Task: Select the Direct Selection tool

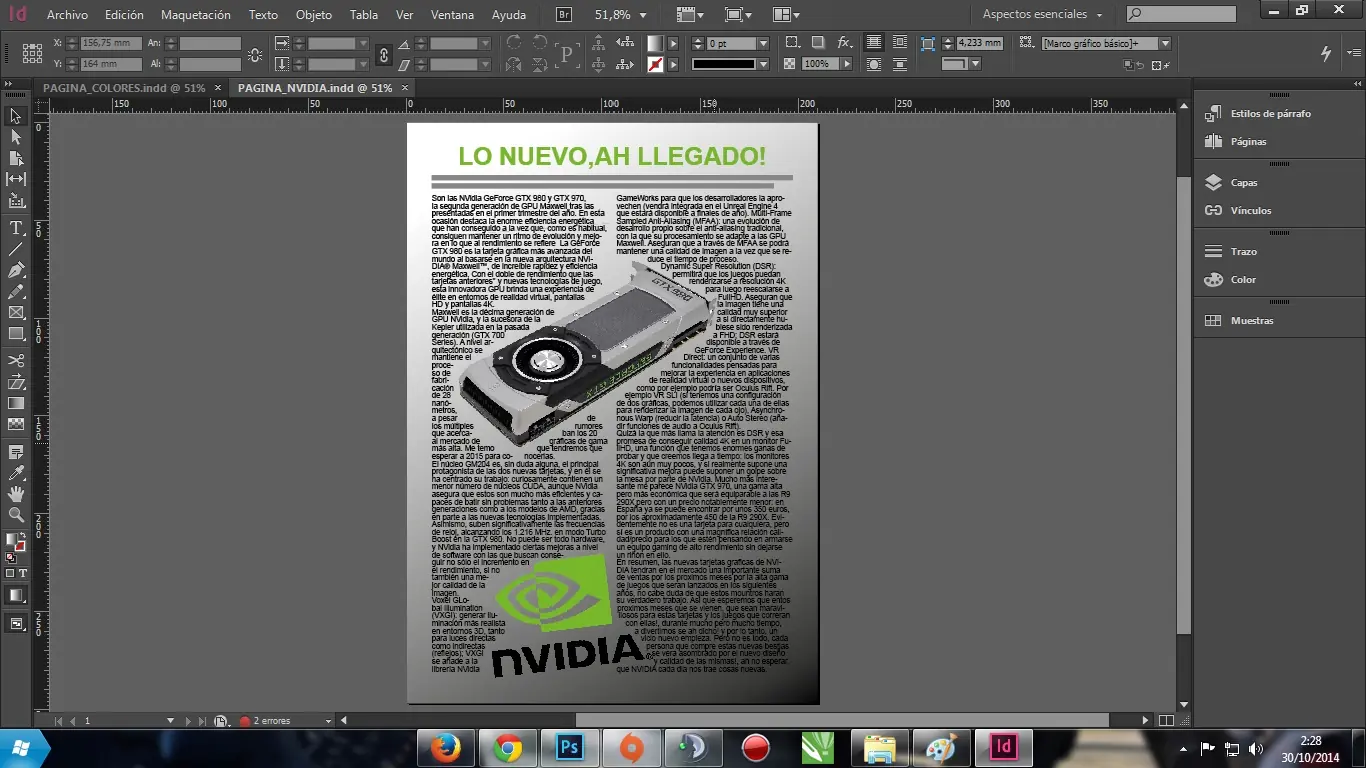Action: pyautogui.click(x=16, y=137)
